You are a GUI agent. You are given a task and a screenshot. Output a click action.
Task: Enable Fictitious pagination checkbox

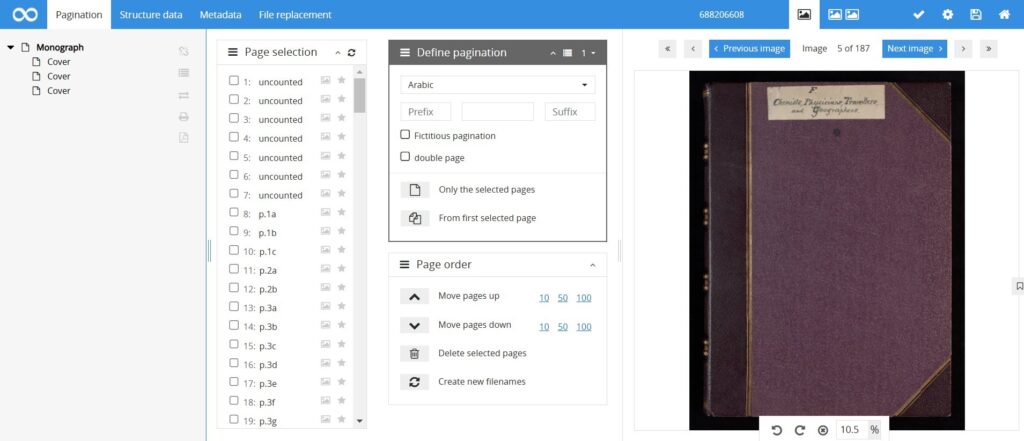click(x=405, y=135)
